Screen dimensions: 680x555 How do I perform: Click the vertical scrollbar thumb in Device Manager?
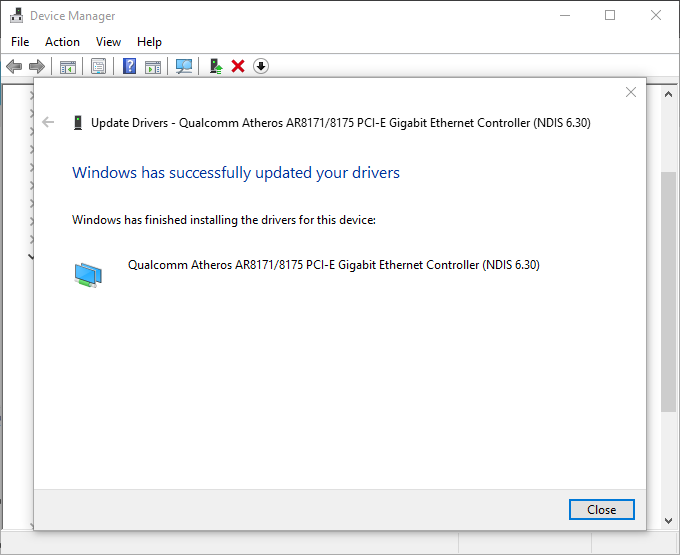(668, 291)
